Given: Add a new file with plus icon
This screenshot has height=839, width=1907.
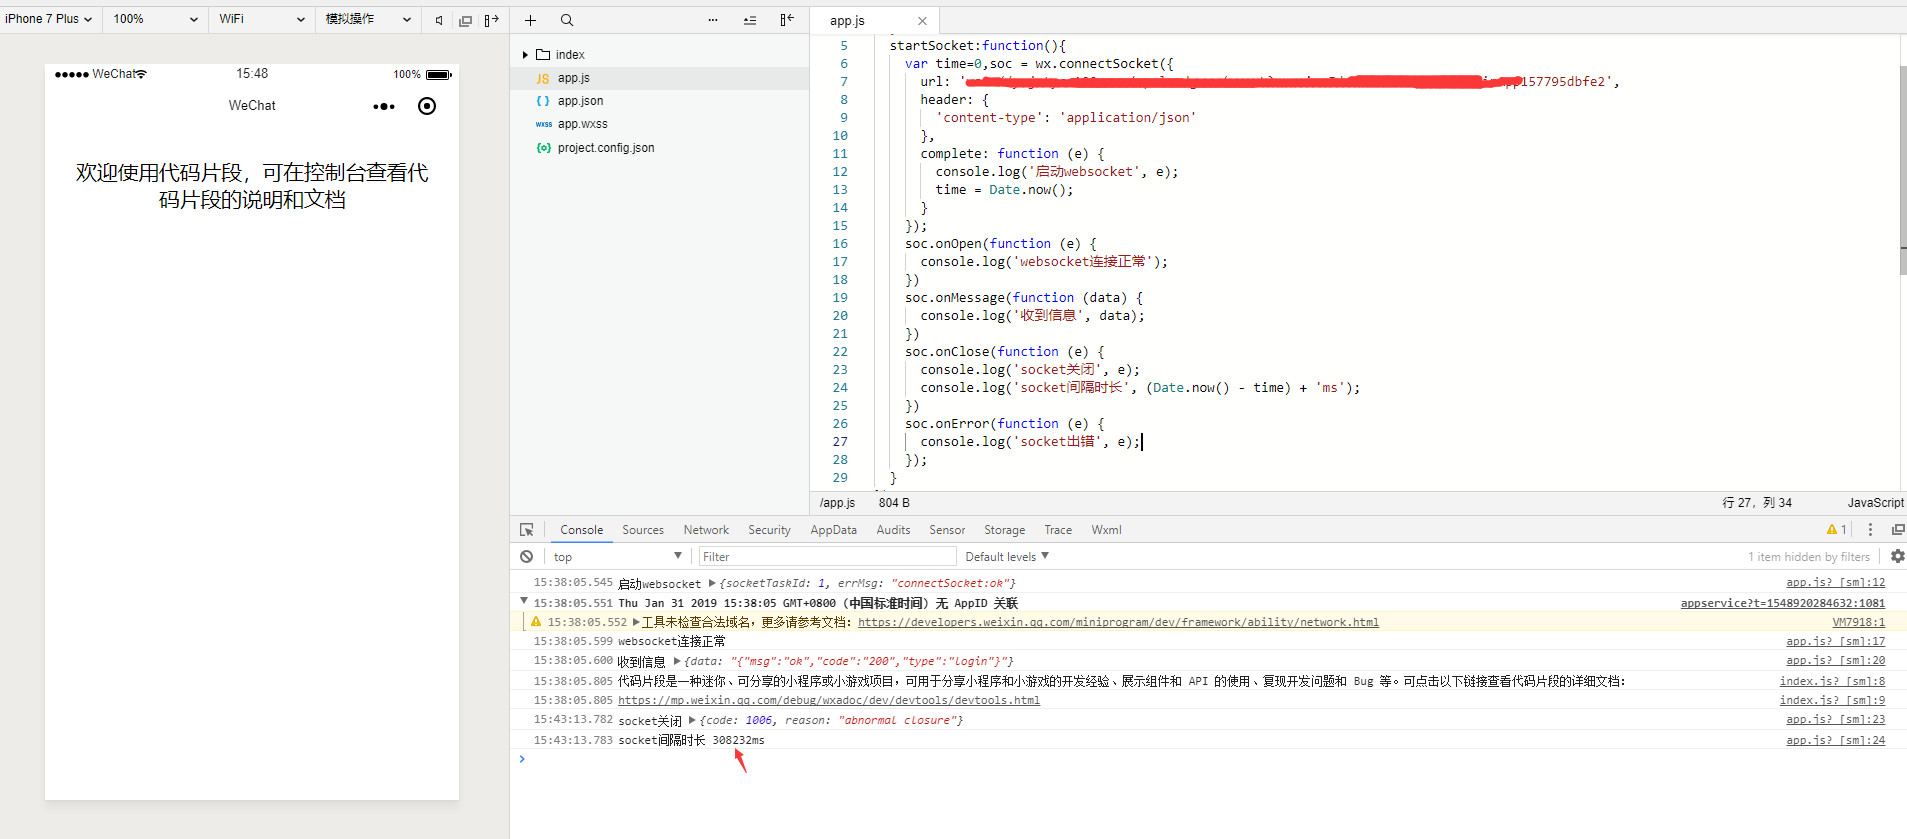Looking at the screenshot, I should [x=530, y=20].
